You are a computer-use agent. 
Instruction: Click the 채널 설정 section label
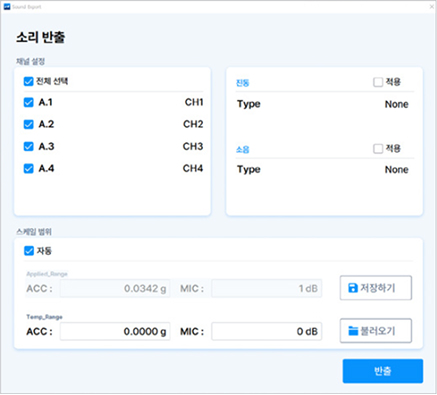(30, 61)
